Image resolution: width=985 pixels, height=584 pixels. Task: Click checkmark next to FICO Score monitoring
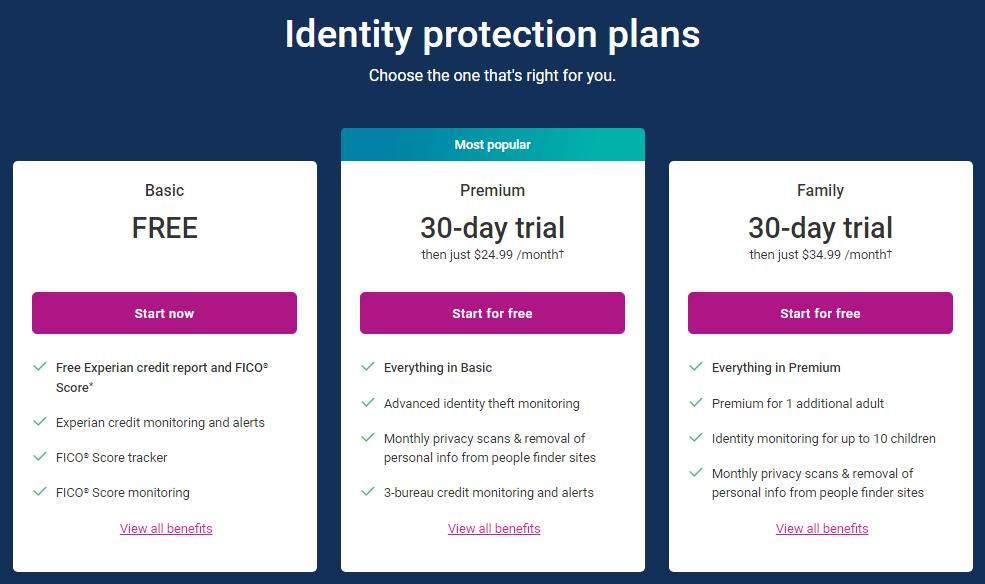[x=40, y=492]
